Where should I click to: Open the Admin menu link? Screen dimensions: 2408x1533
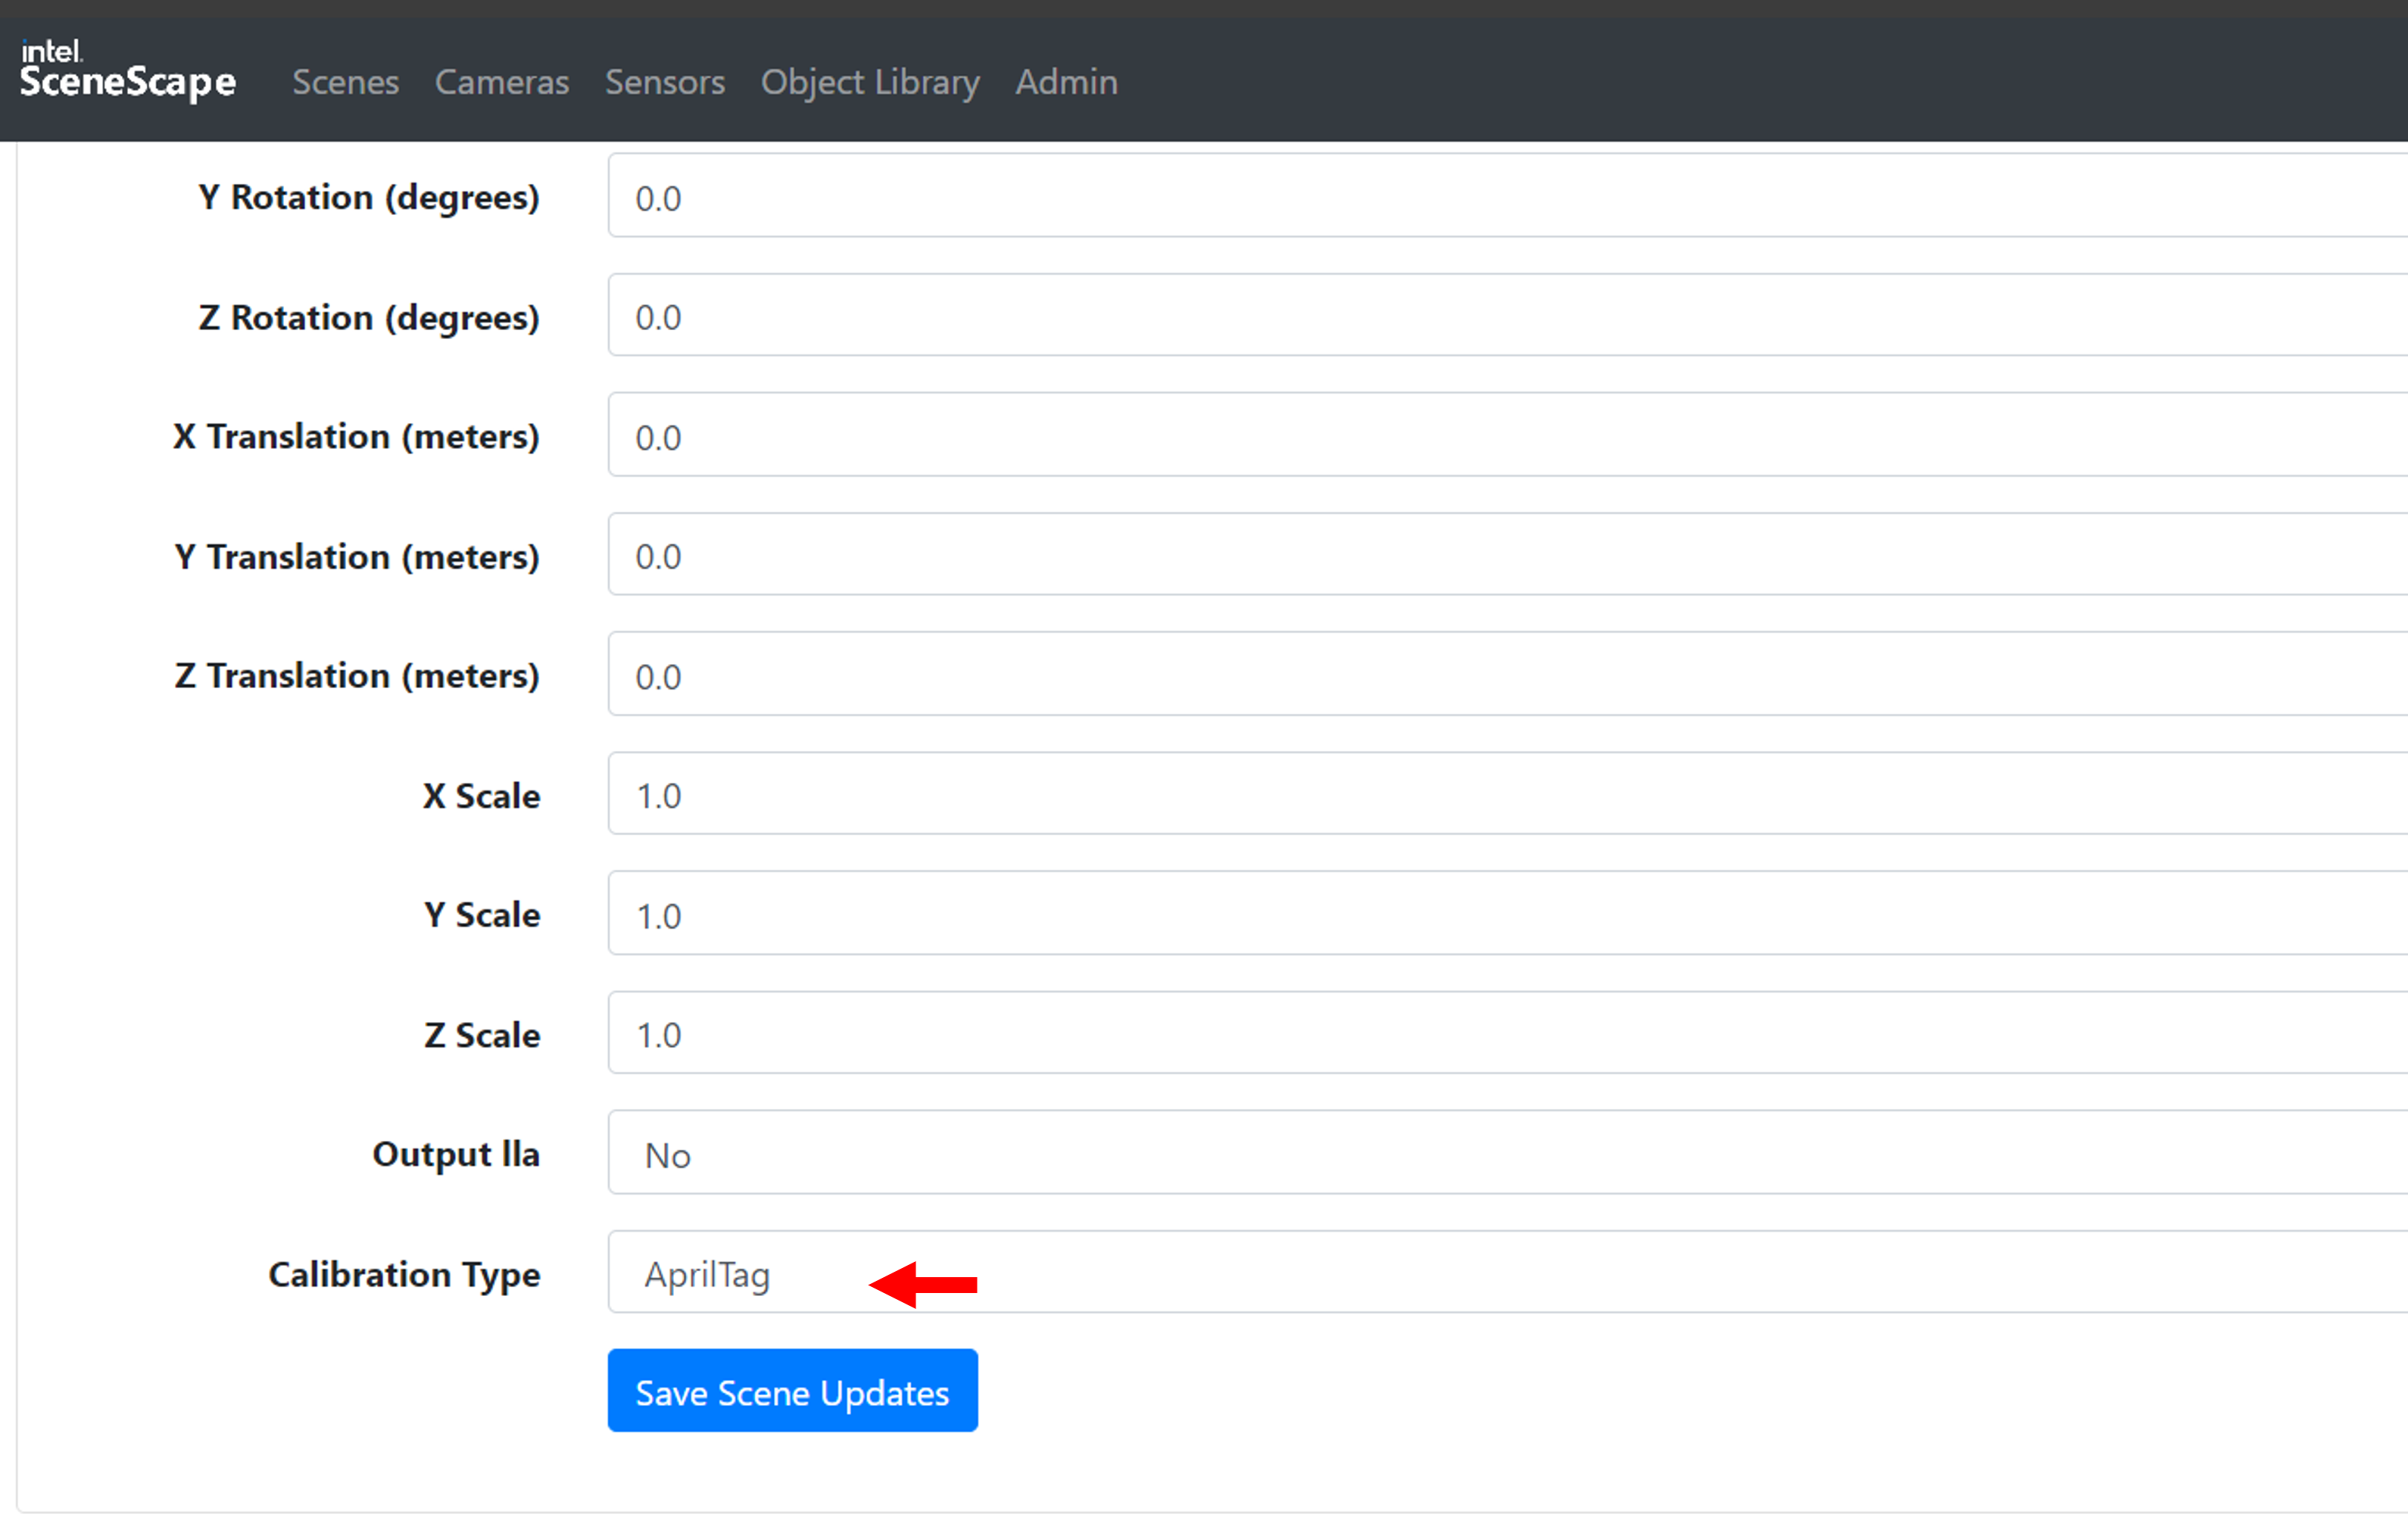click(1065, 82)
